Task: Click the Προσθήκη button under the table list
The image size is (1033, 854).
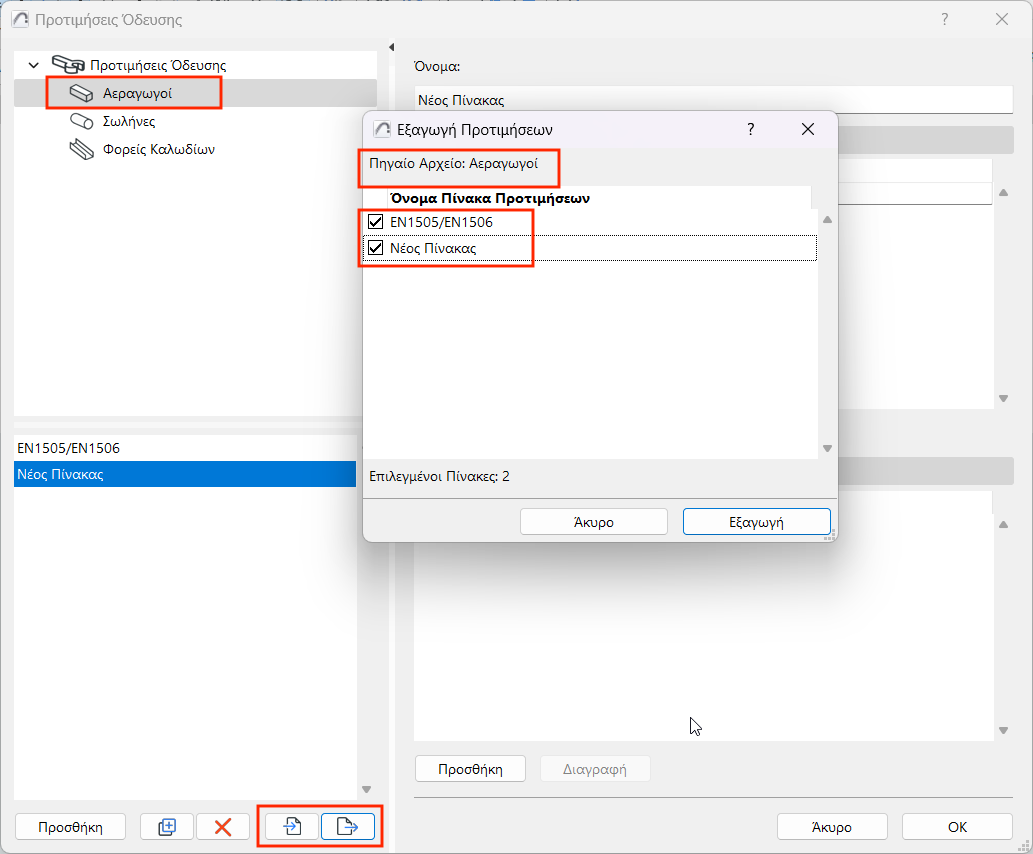Action: point(70,826)
